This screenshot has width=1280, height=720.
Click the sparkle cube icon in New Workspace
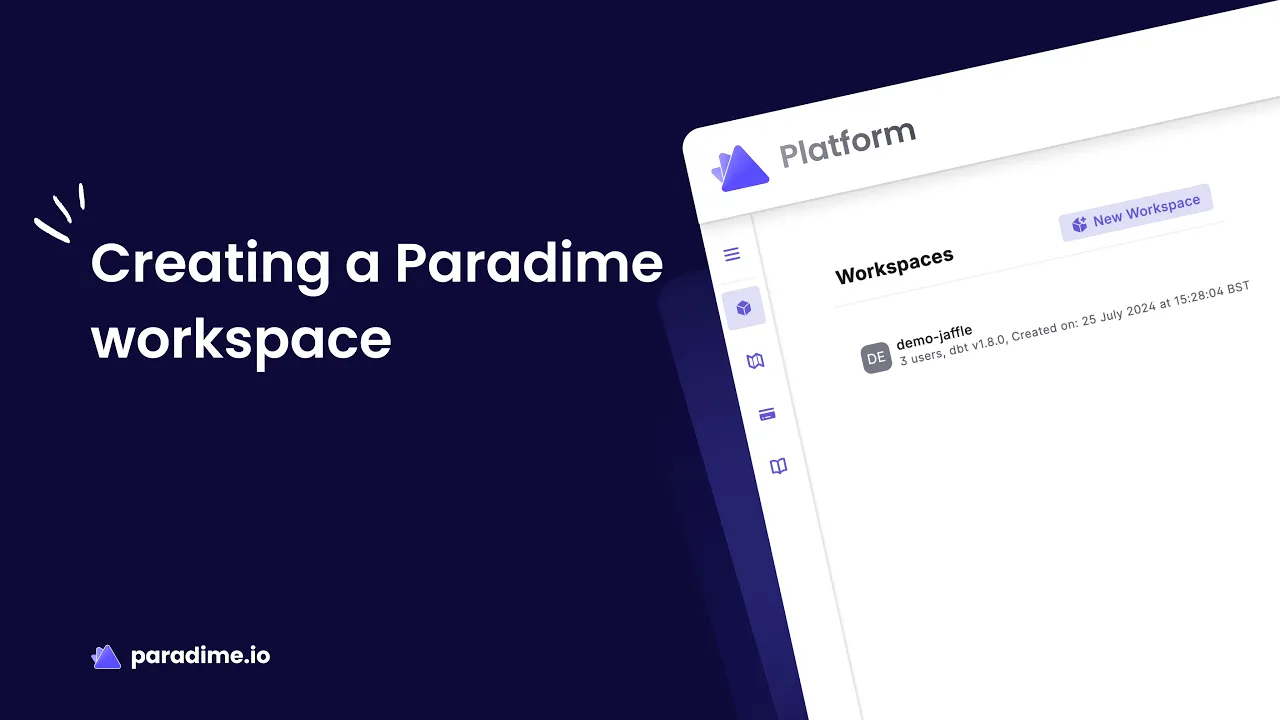tap(1079, 225)
